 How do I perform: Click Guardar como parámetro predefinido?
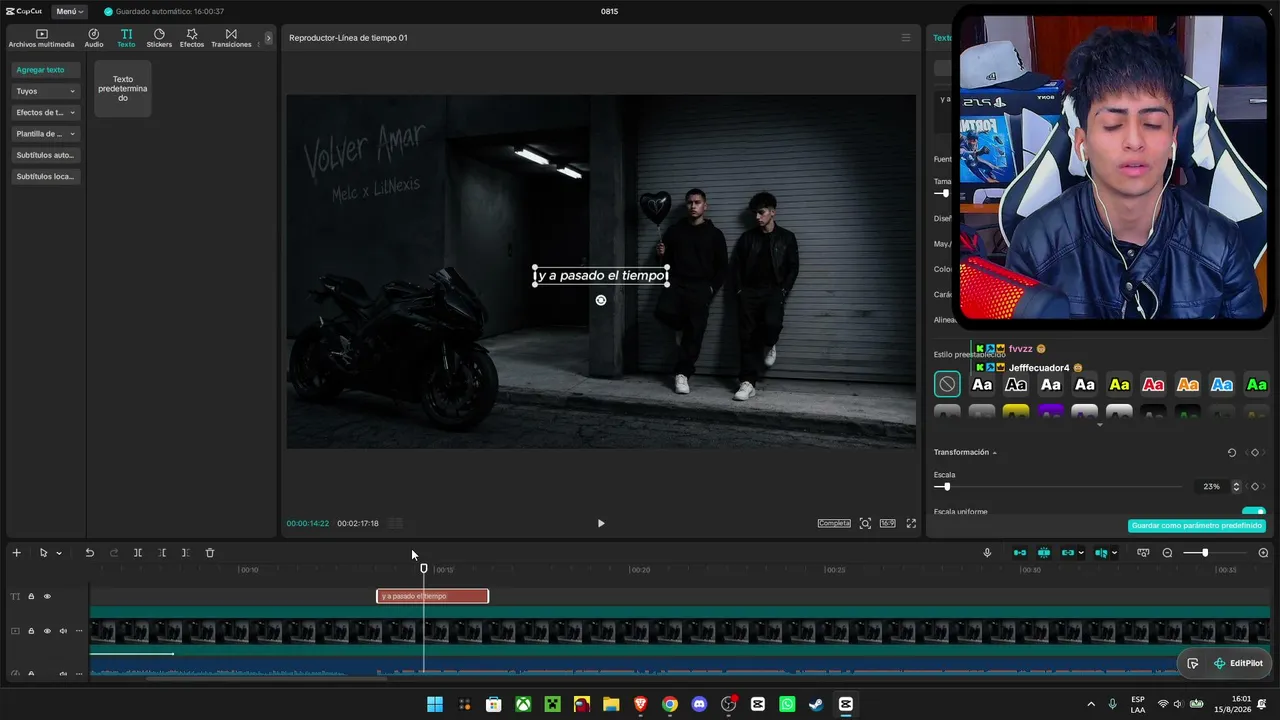[x=1197, y=526]
